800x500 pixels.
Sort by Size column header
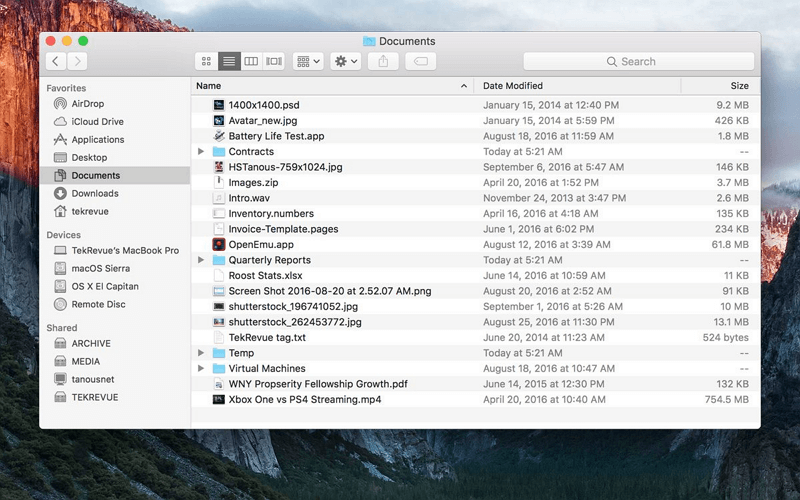tap(738, 86)
